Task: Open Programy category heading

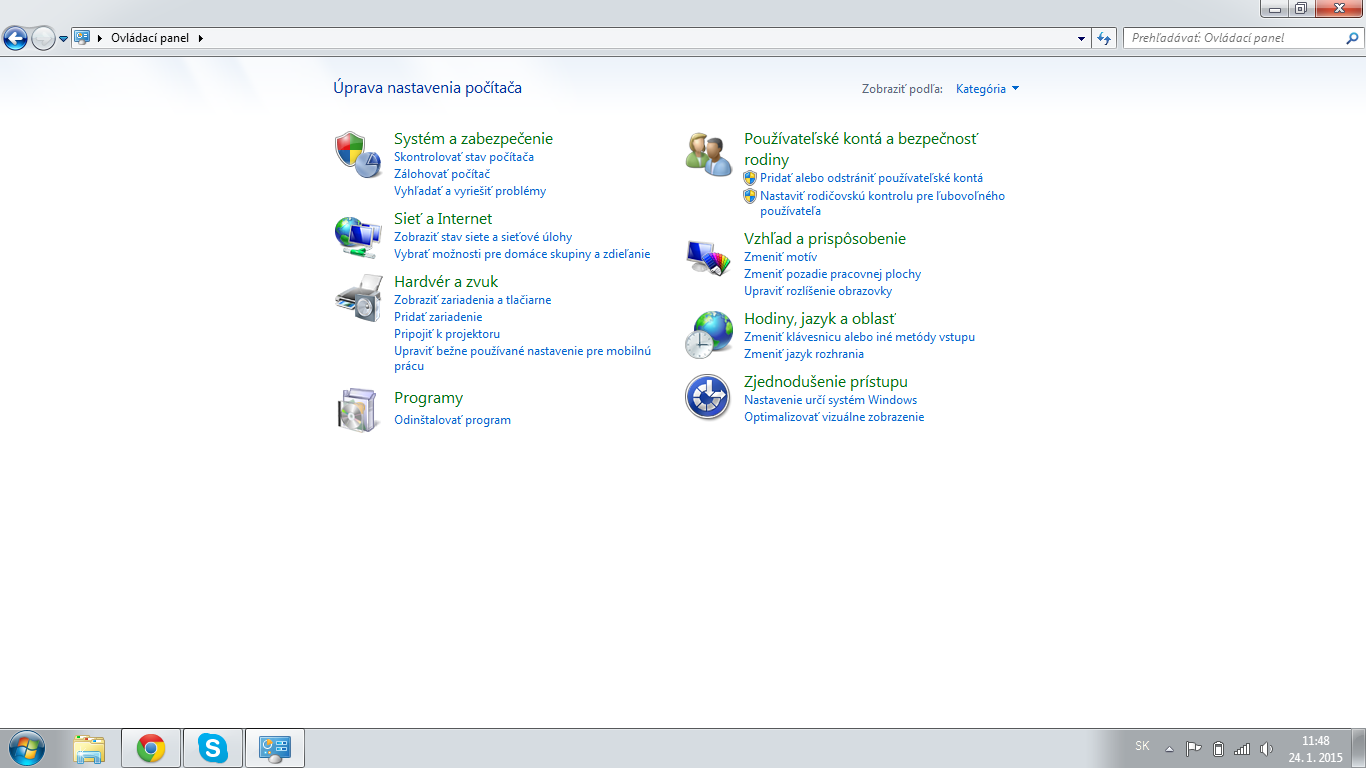Action: [x=428, y=398]
